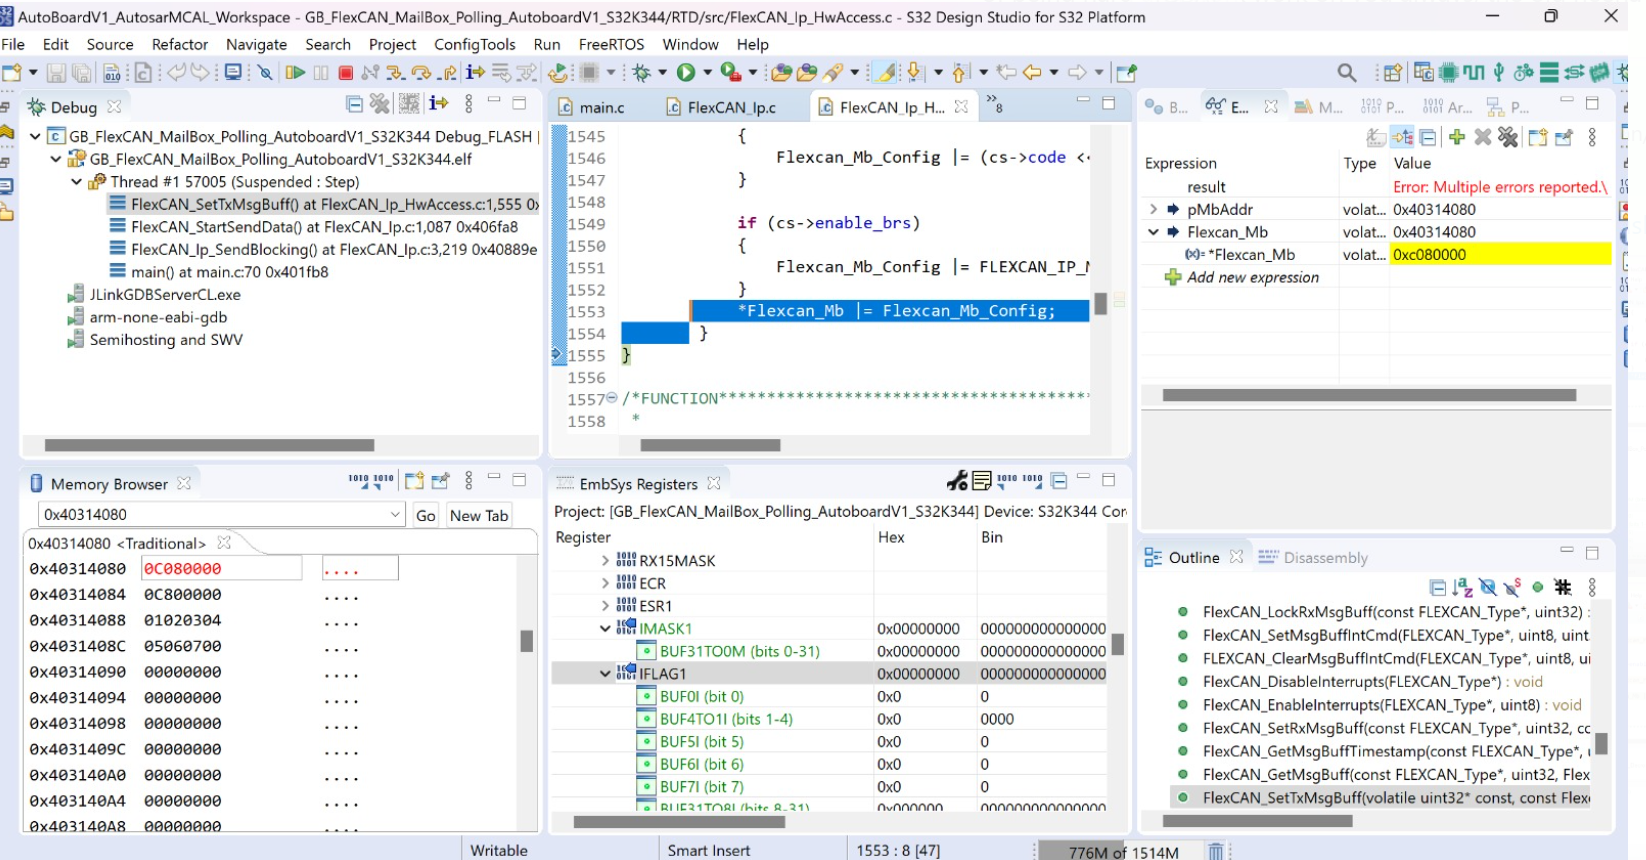Expand the pMbAddr expression

point(1154,210)
